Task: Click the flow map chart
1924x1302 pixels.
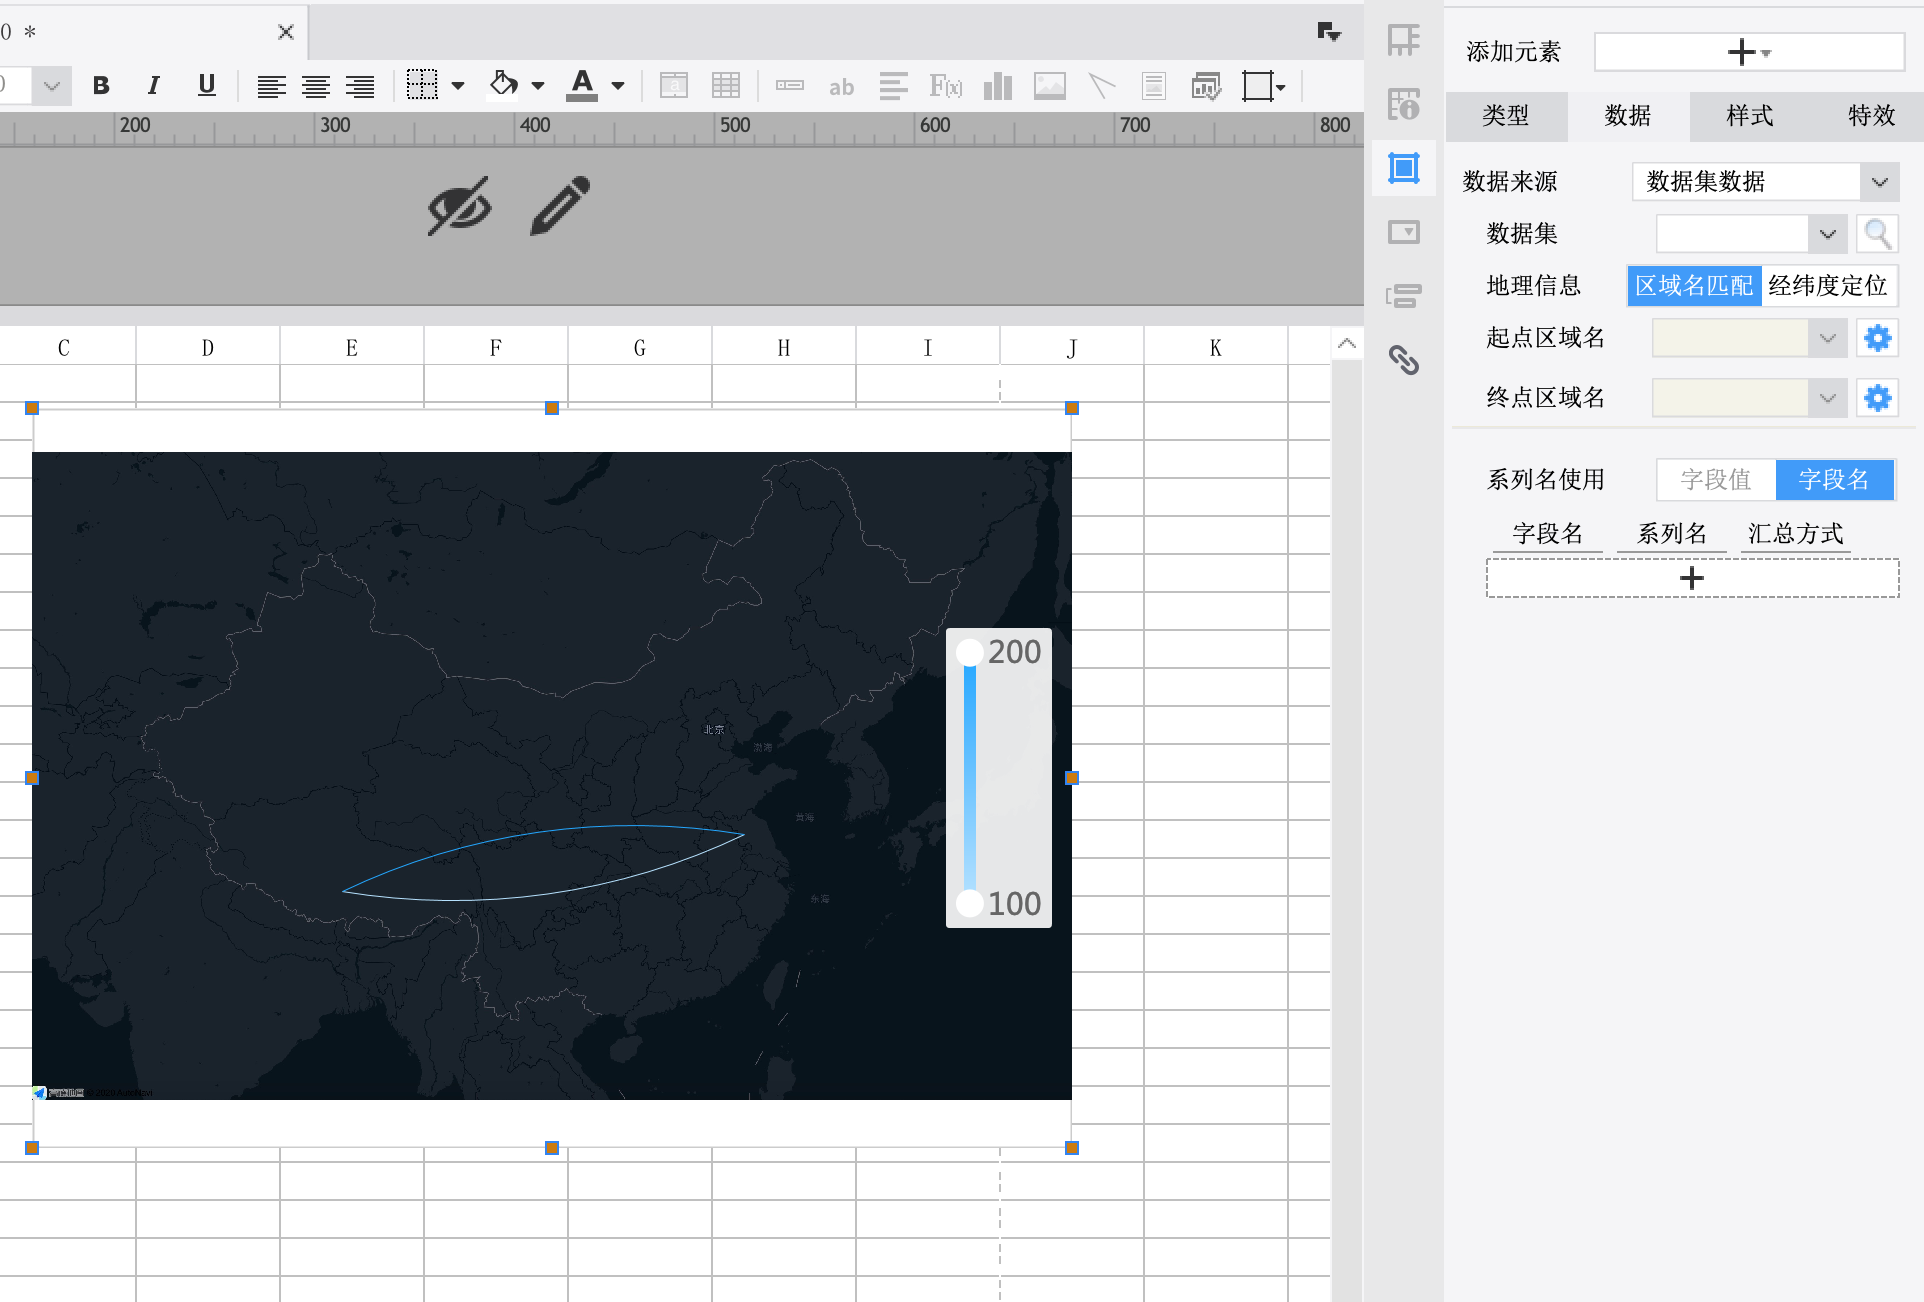Action: pos(552,776)
